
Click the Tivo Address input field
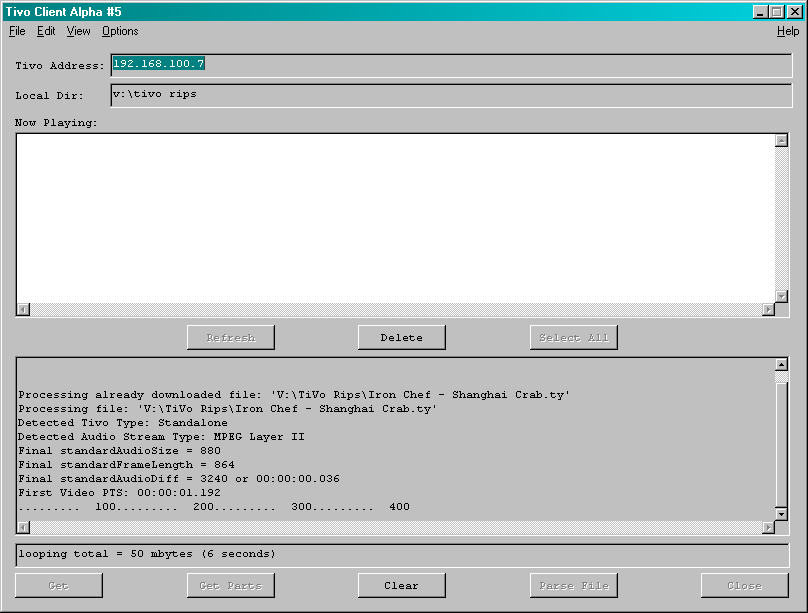(450, 65)
